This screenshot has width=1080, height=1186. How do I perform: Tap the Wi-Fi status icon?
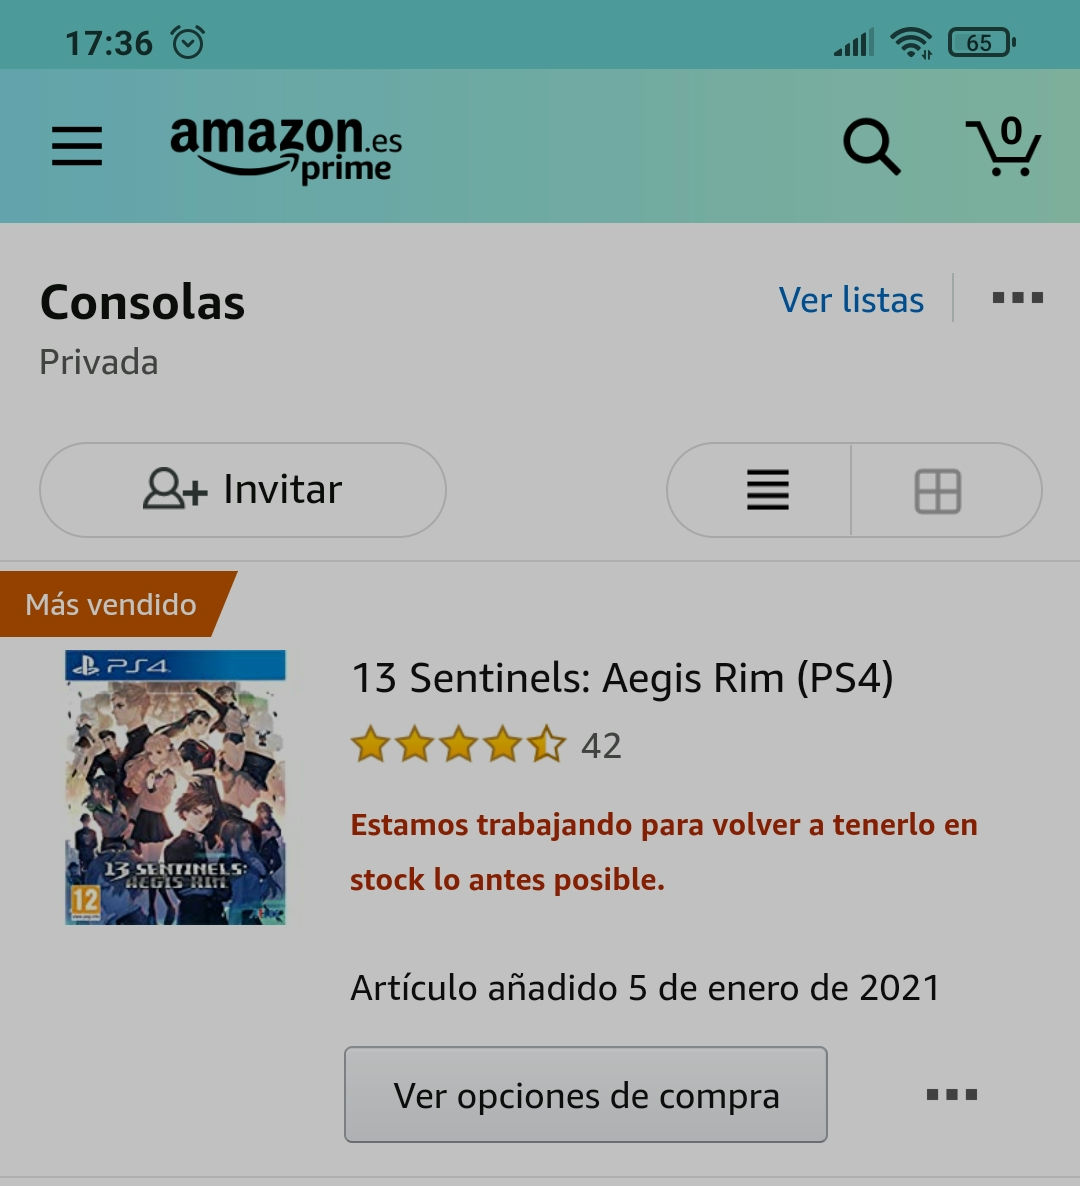point(911,42)
